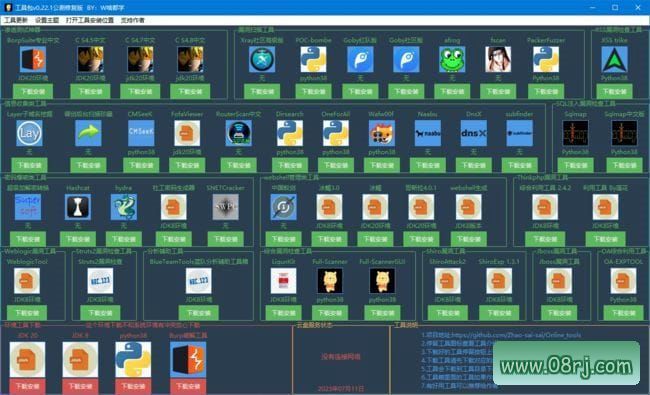Click the 'Full-Scanner' tool name label
The image size is (650, 395).
tap(330, 262)
